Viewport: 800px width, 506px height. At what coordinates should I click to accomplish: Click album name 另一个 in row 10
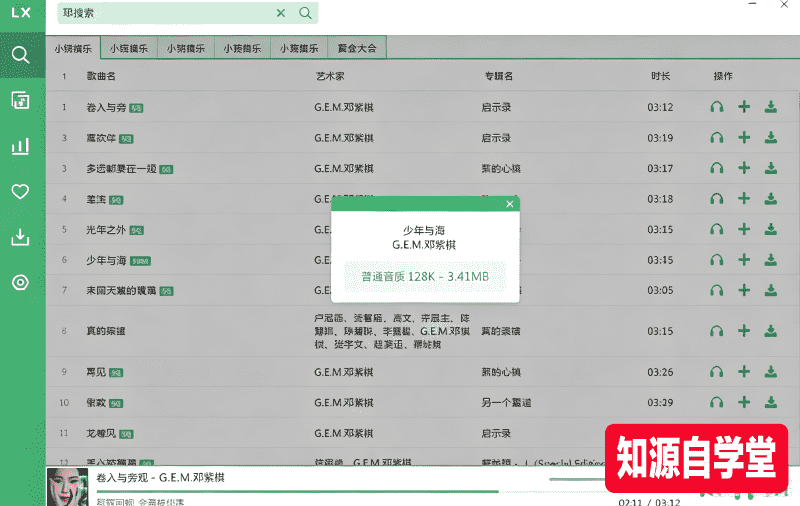point(506,402)
